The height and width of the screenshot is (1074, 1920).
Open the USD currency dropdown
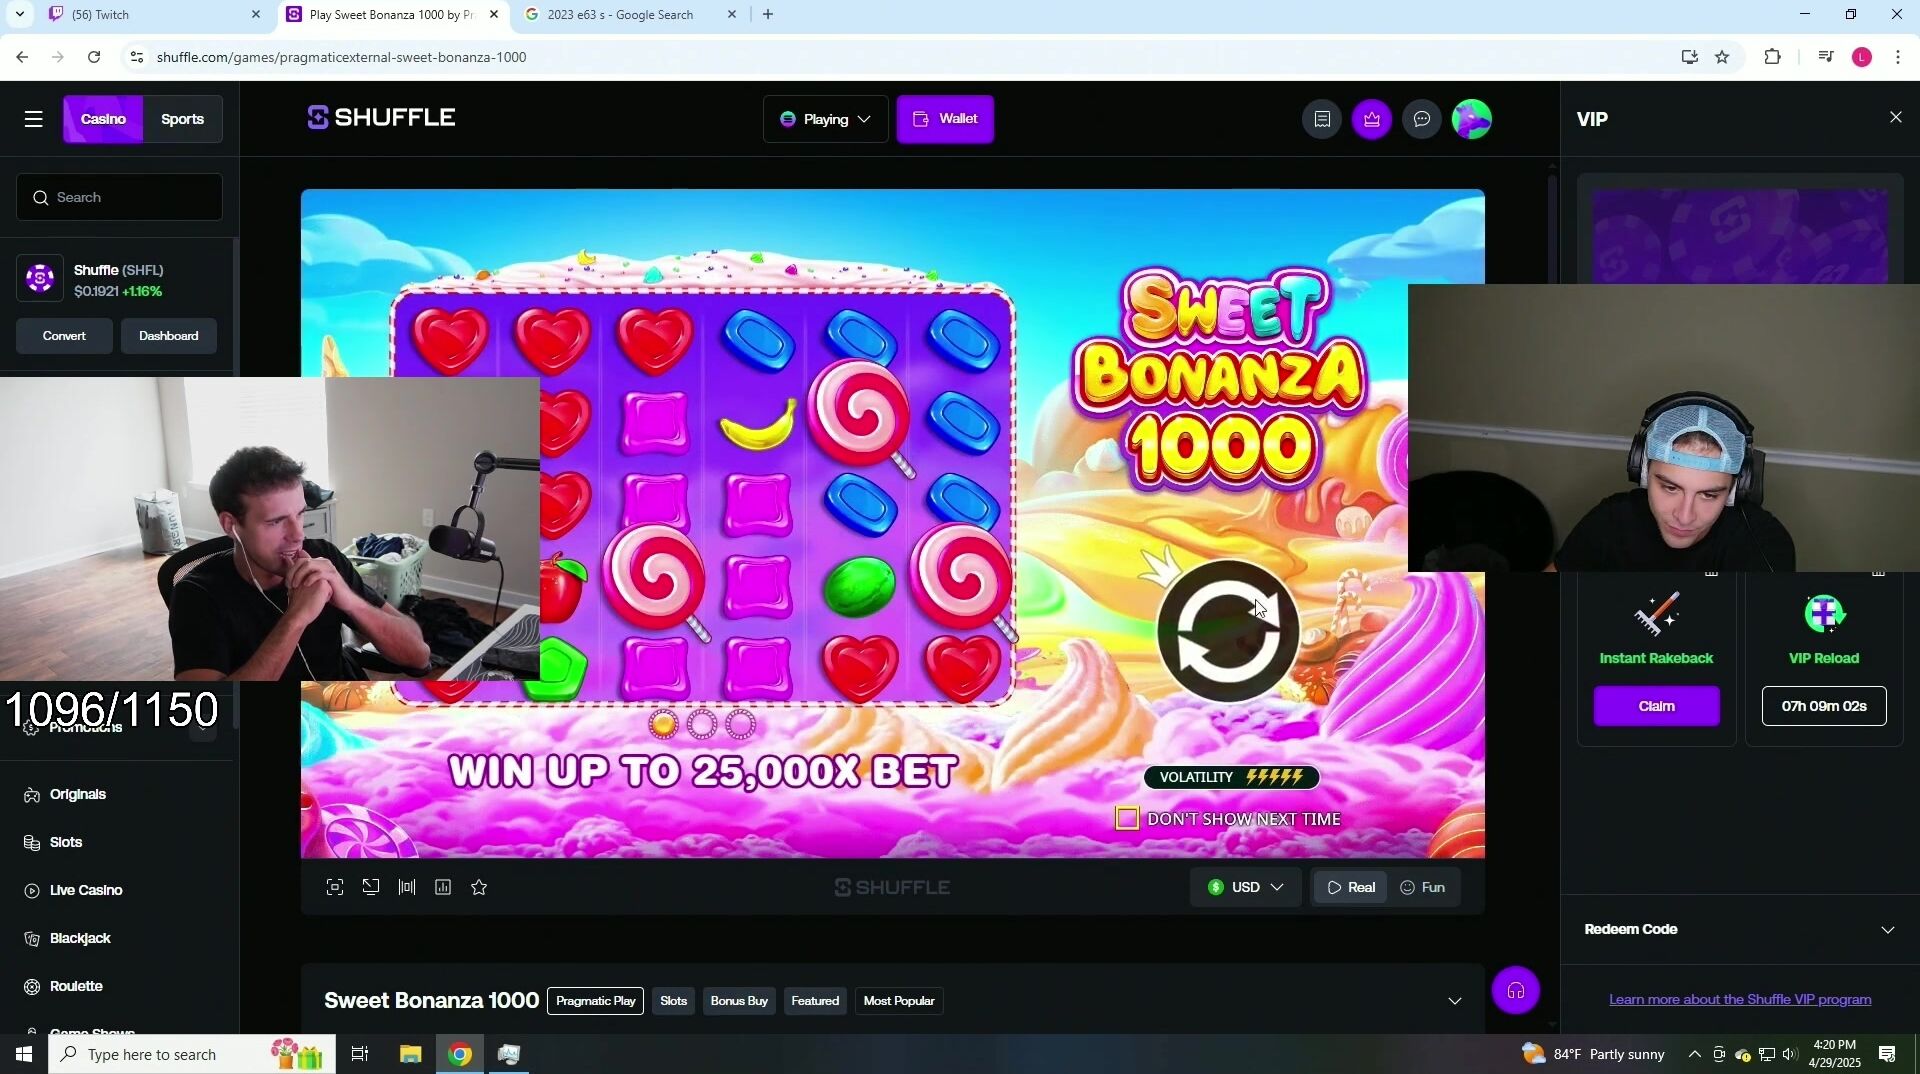1245,887
